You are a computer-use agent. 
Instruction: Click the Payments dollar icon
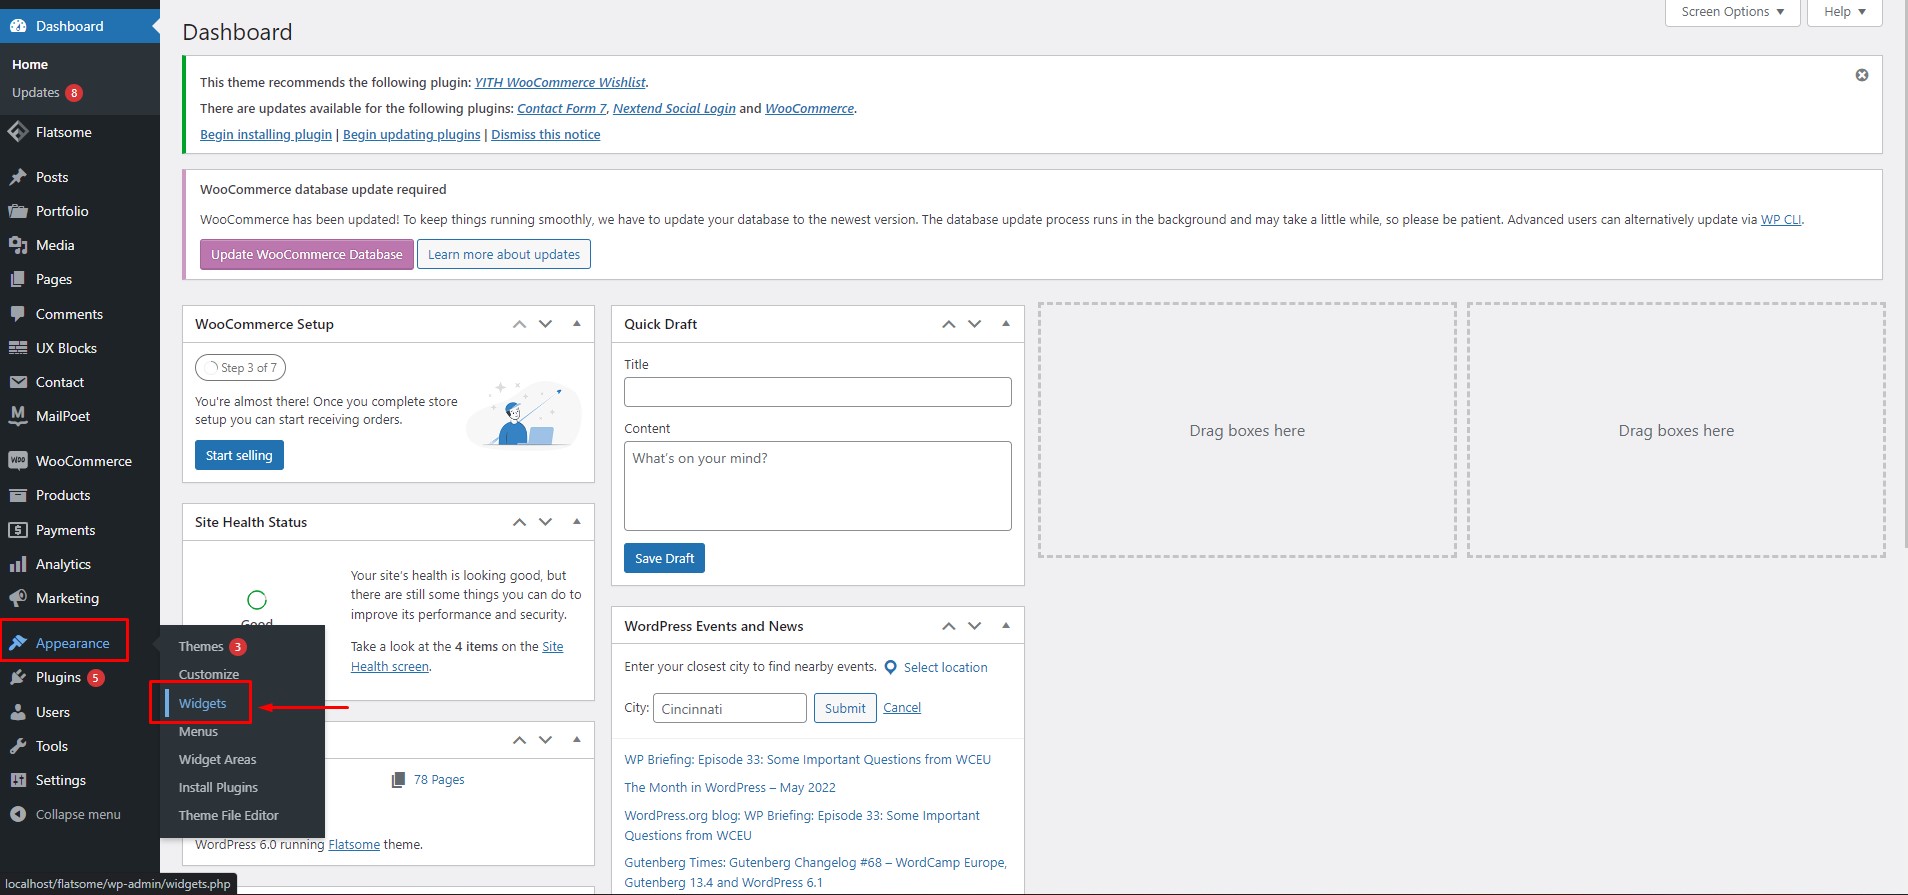(18, 530)
